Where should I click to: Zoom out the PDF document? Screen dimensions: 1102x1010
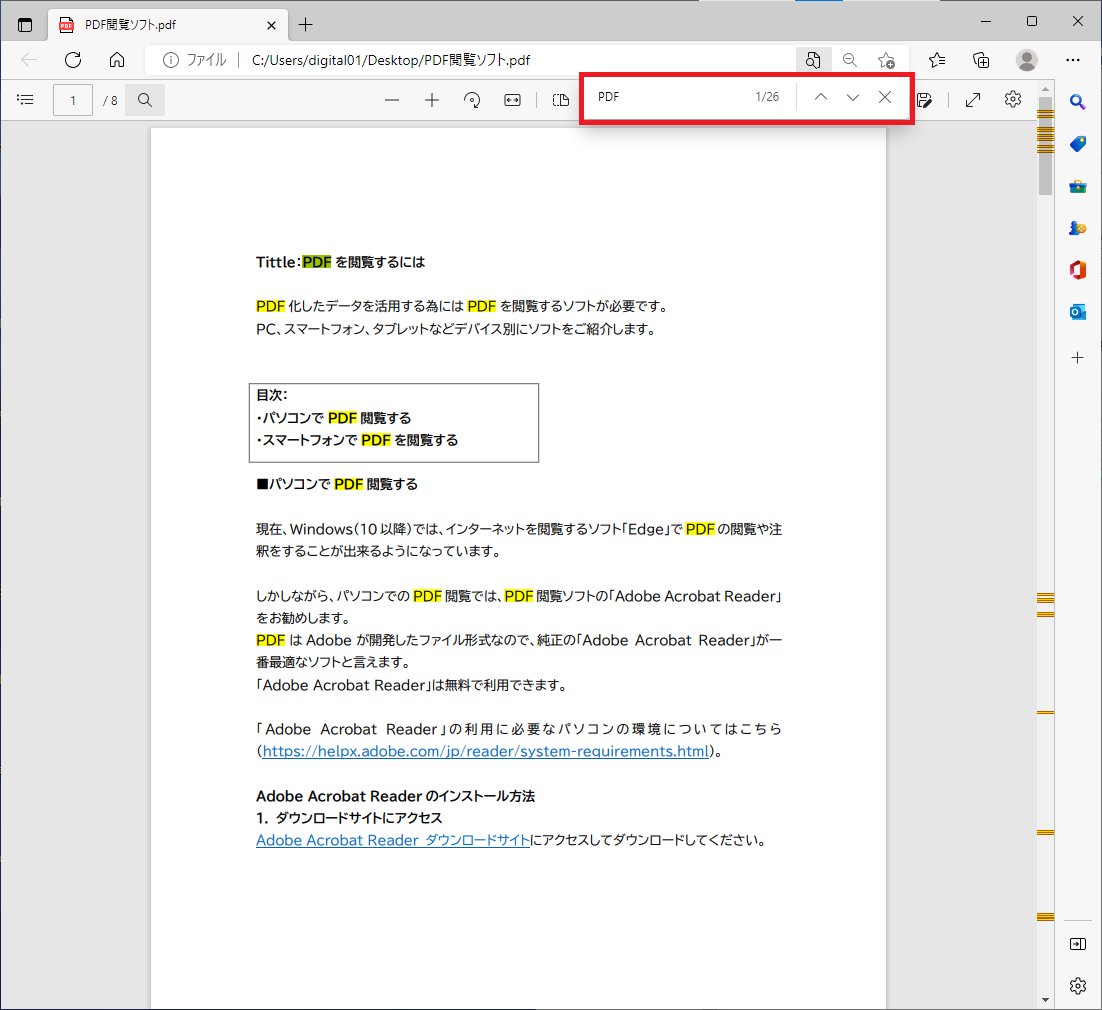click(x=392, y=101)
